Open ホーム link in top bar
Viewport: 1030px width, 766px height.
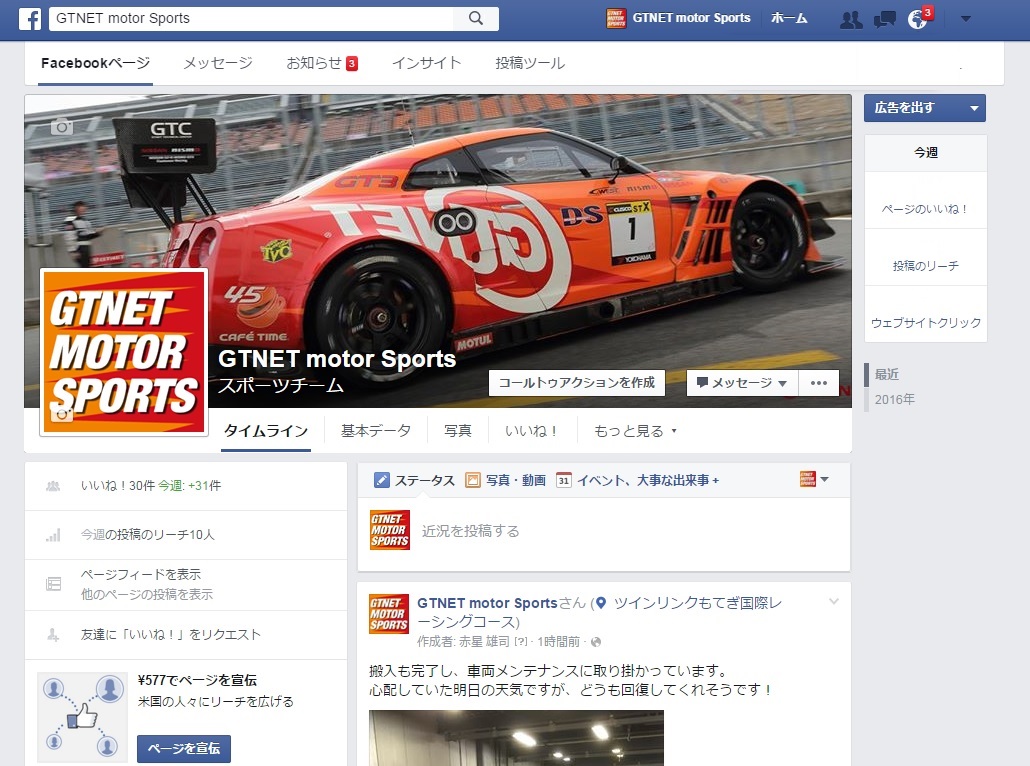789,18
